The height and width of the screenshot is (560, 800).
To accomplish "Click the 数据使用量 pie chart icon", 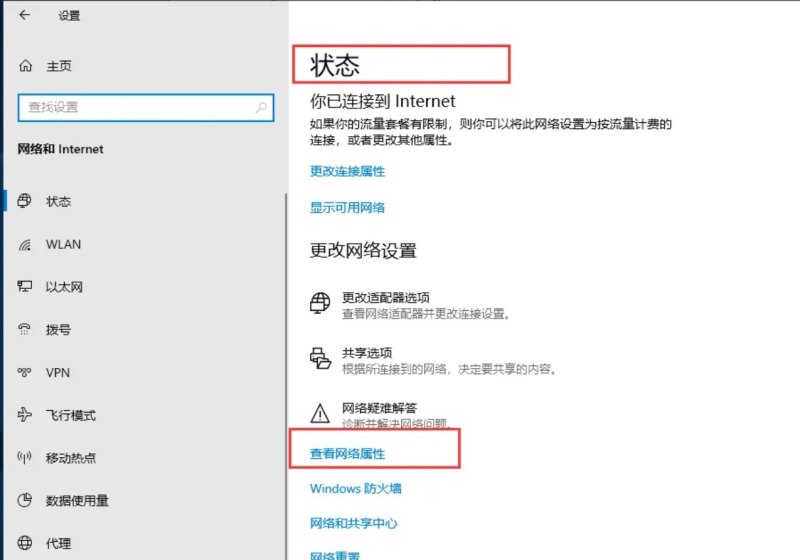I will [24, 500].
